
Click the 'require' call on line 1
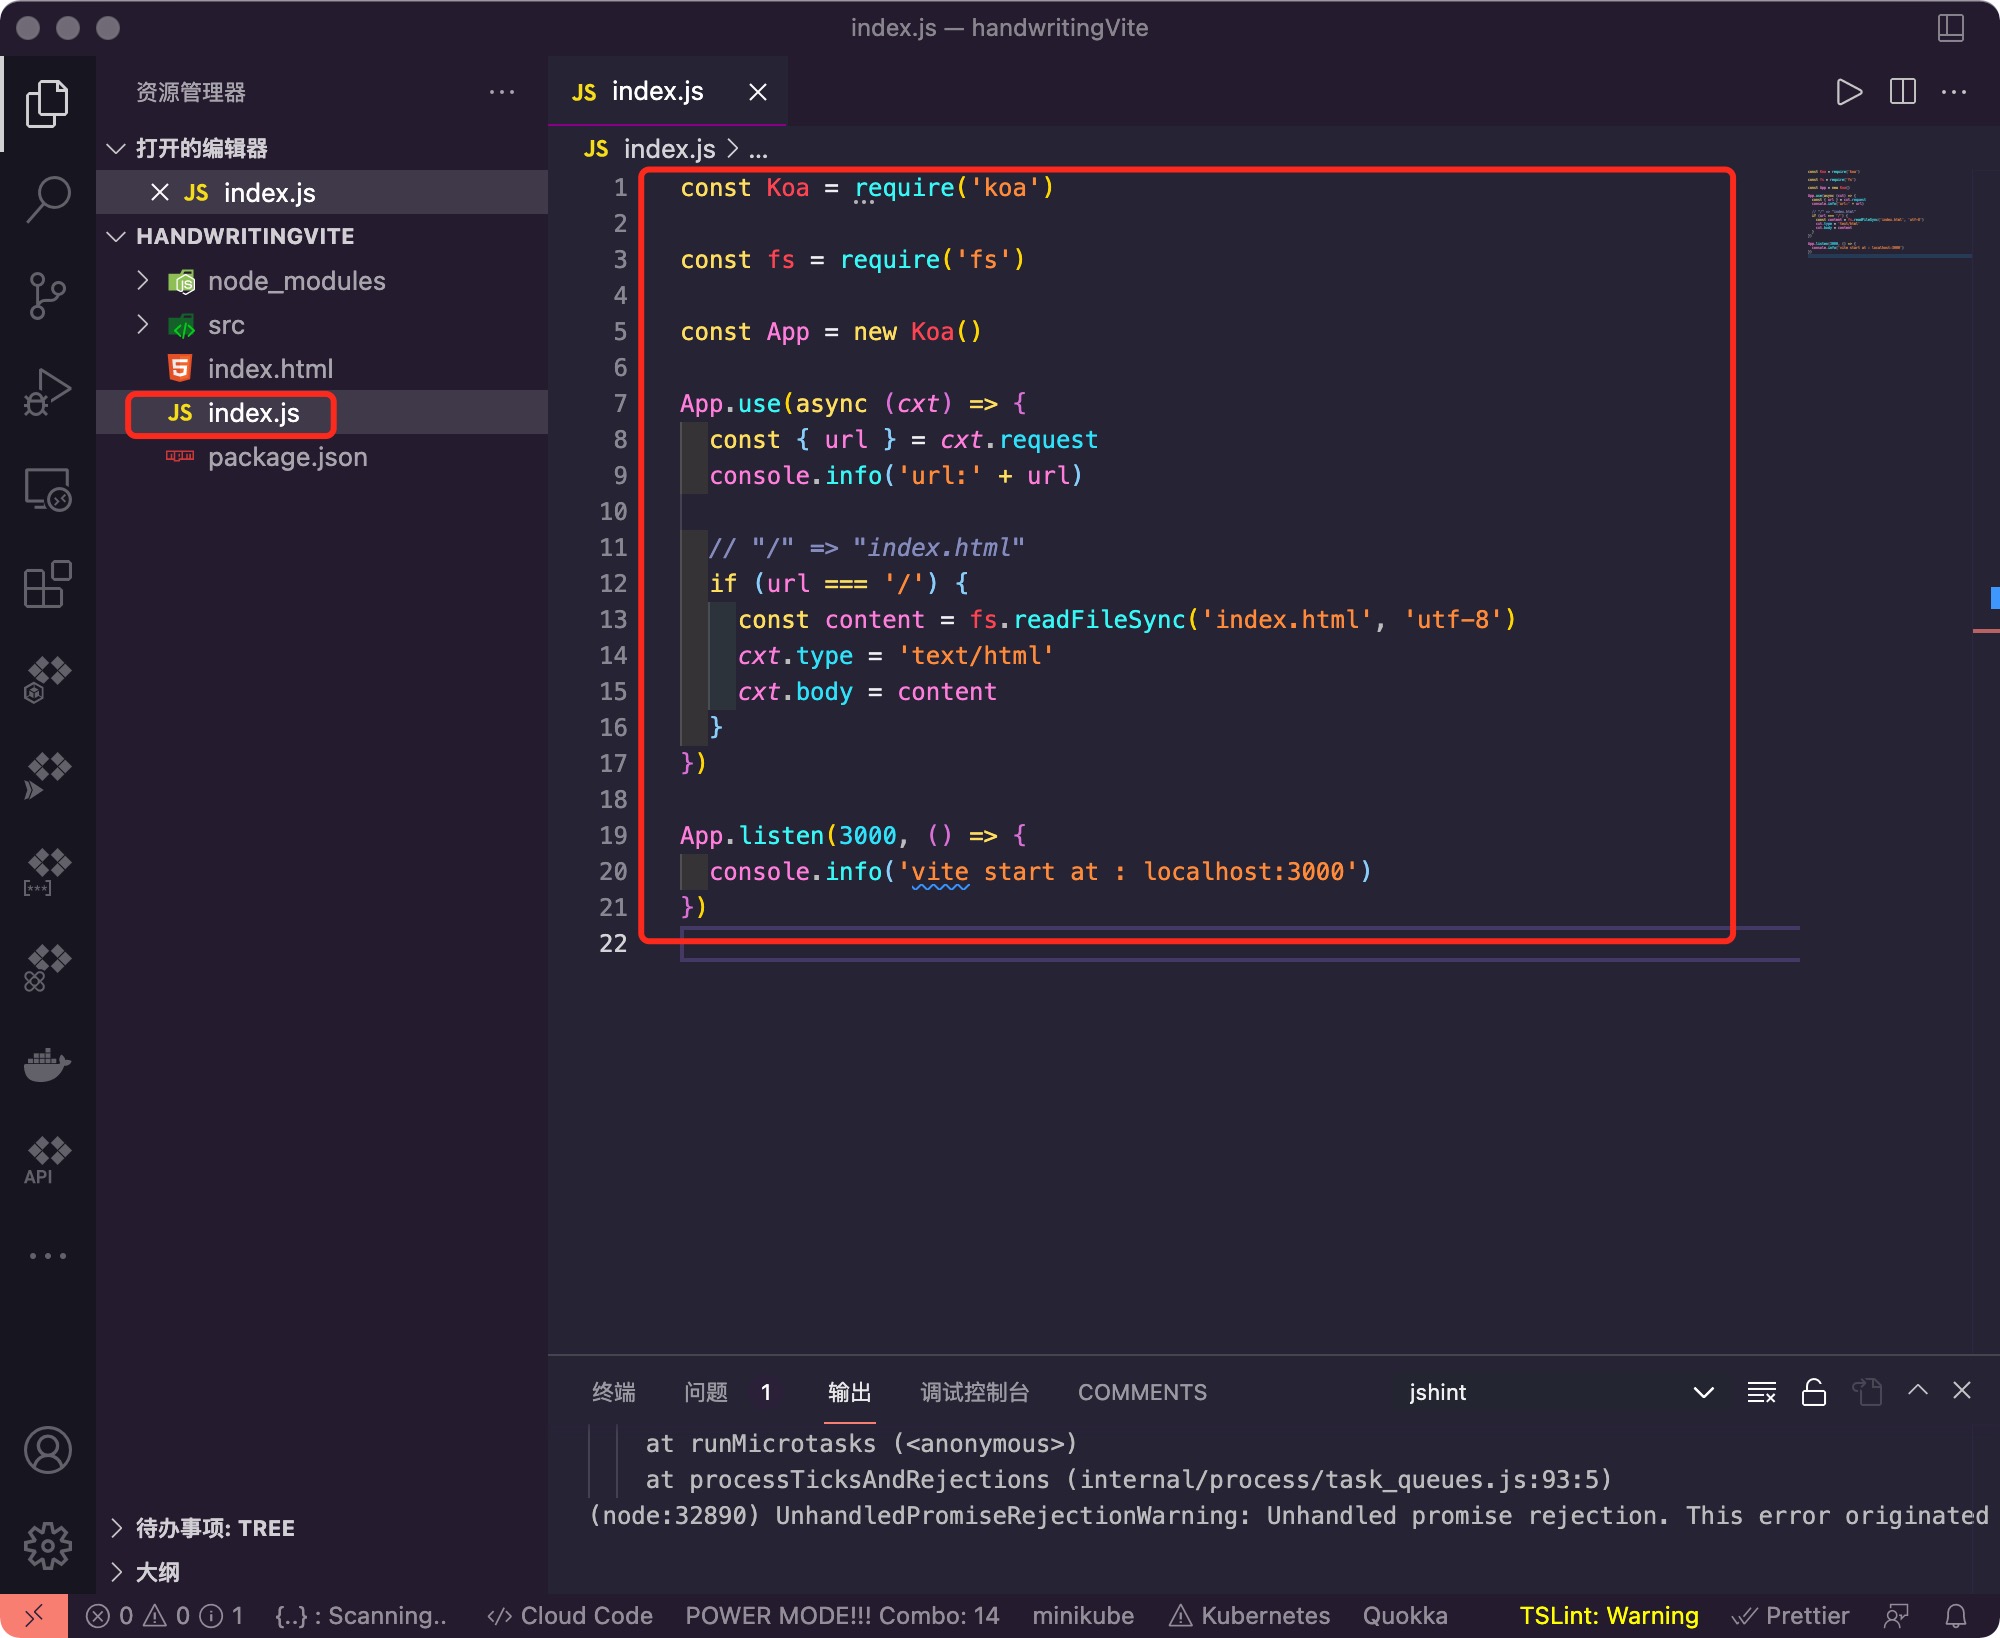[x=905, y=188]
